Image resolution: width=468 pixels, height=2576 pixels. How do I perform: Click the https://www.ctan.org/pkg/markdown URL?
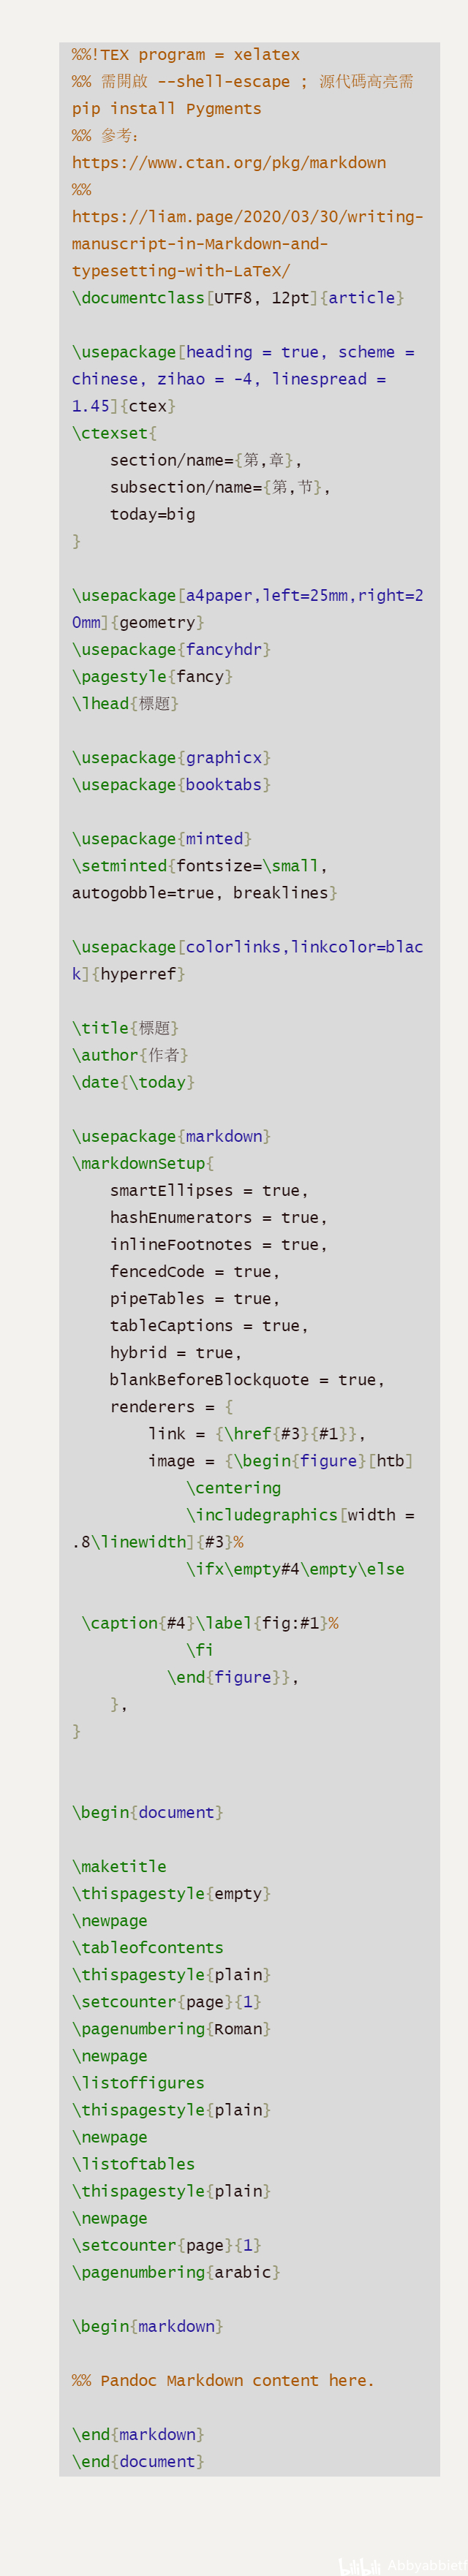[x=229, y=163]
